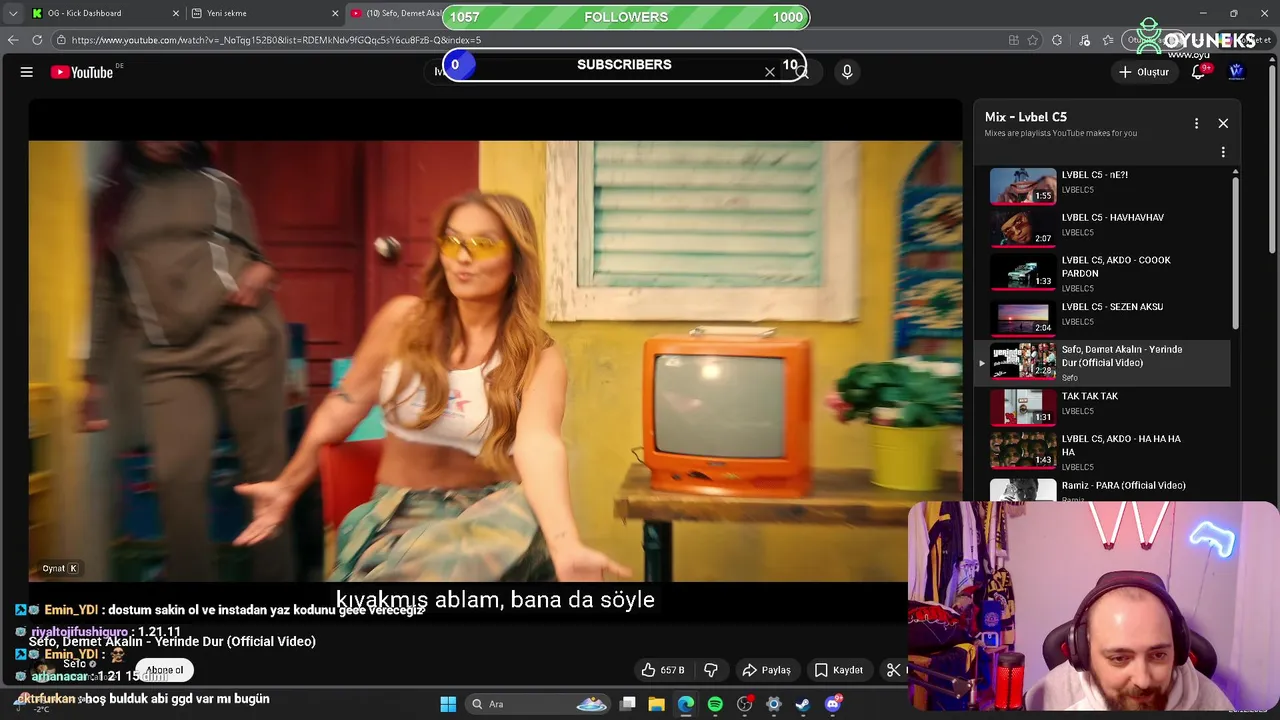Click the voice search microphone icon
The image size is (1280, 720).
[847, 72]
